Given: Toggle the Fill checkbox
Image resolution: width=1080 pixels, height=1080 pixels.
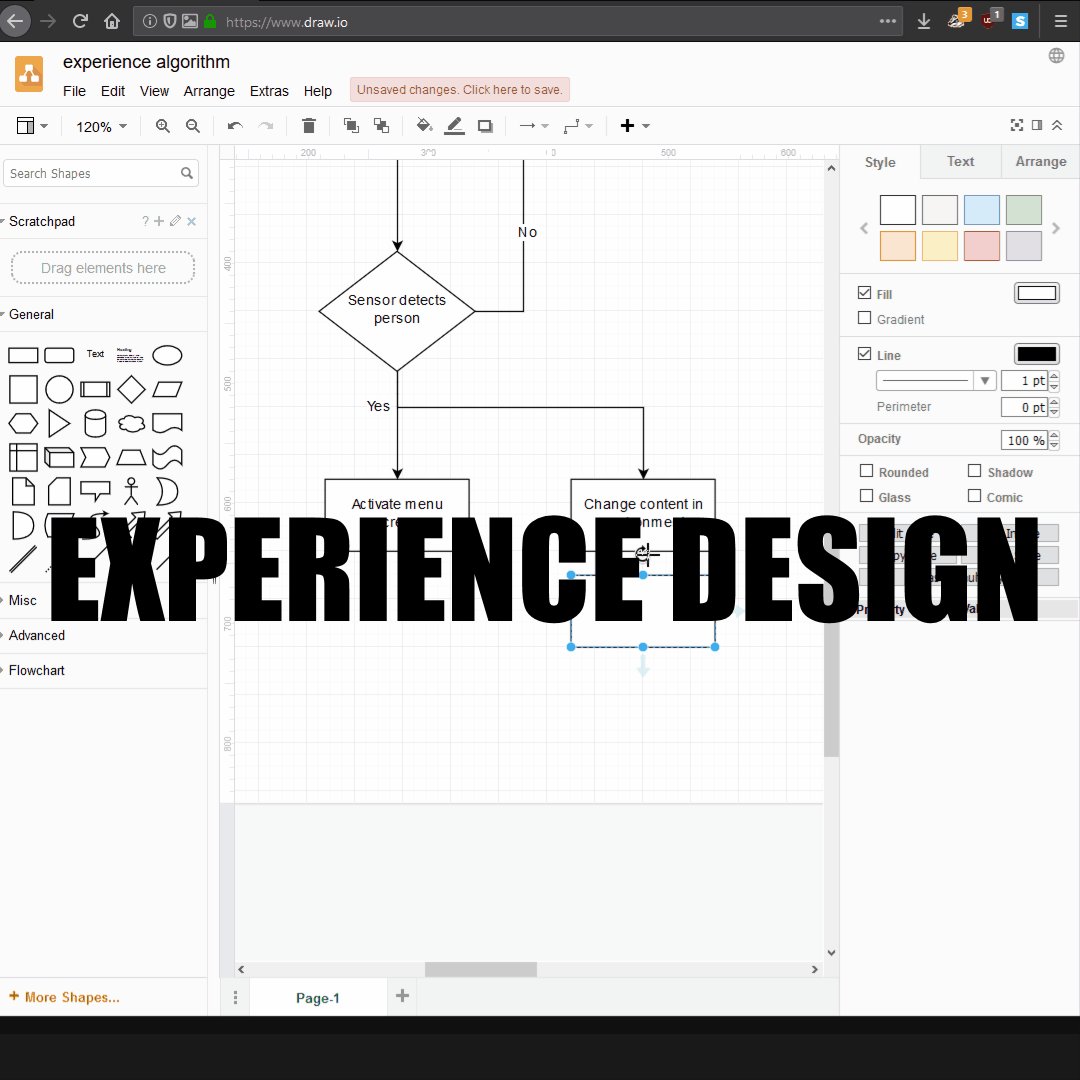Looking at the screenshot, I should 864,293.
